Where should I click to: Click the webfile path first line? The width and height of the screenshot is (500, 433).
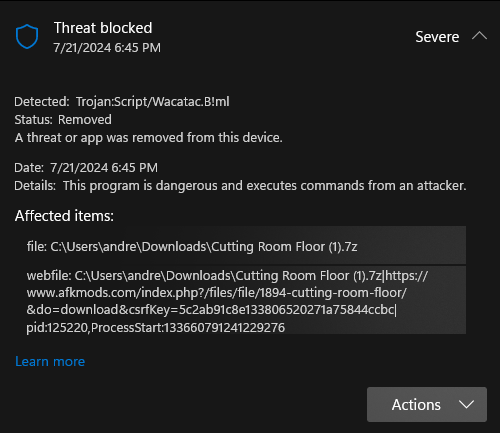pos(227,276)
